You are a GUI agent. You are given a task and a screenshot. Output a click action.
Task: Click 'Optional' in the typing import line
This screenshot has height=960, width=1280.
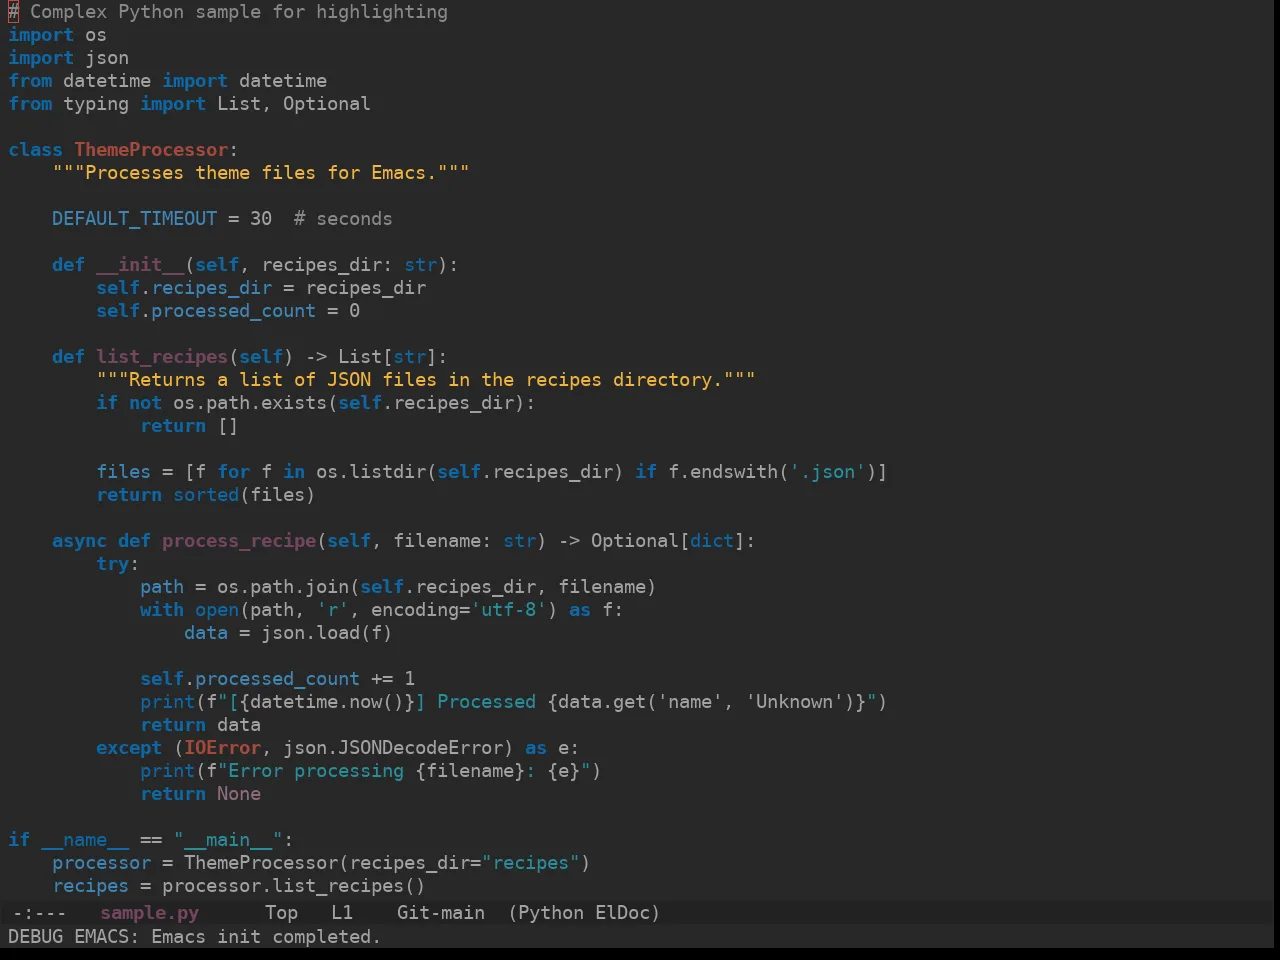(x=326, y=103)
